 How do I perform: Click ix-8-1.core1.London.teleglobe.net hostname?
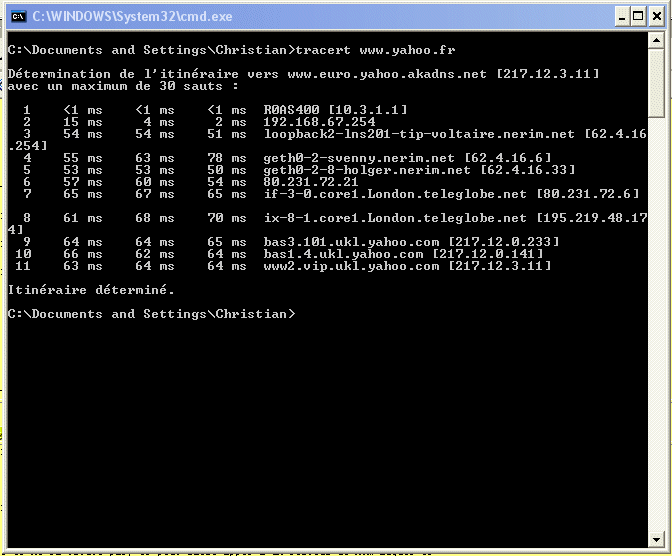click(x=395, y=218)
